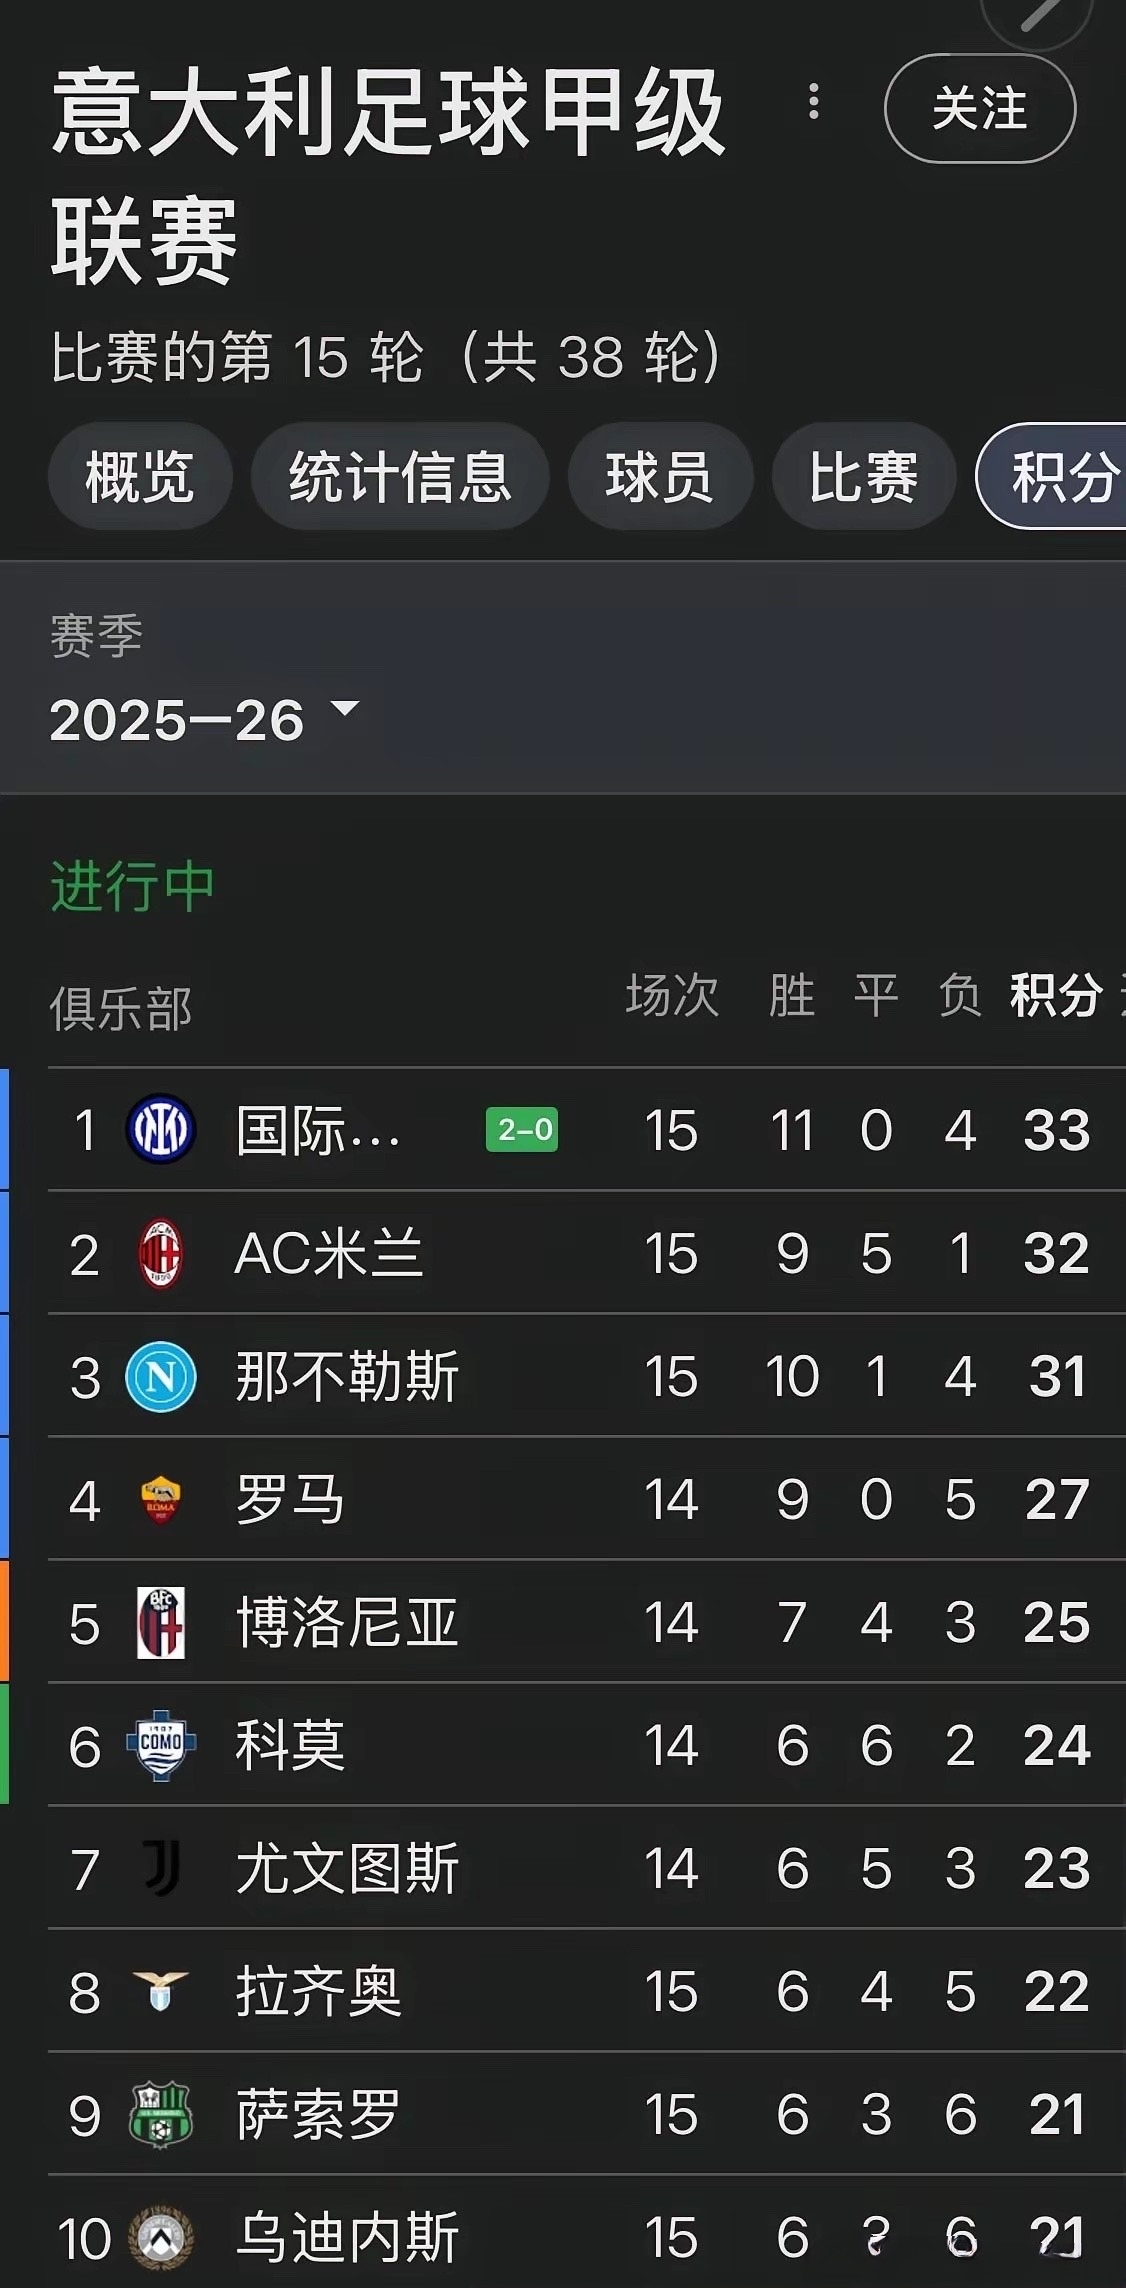Click the AC Milan club crest
The image size is (1126, 2288).
tap(160, 1253)
